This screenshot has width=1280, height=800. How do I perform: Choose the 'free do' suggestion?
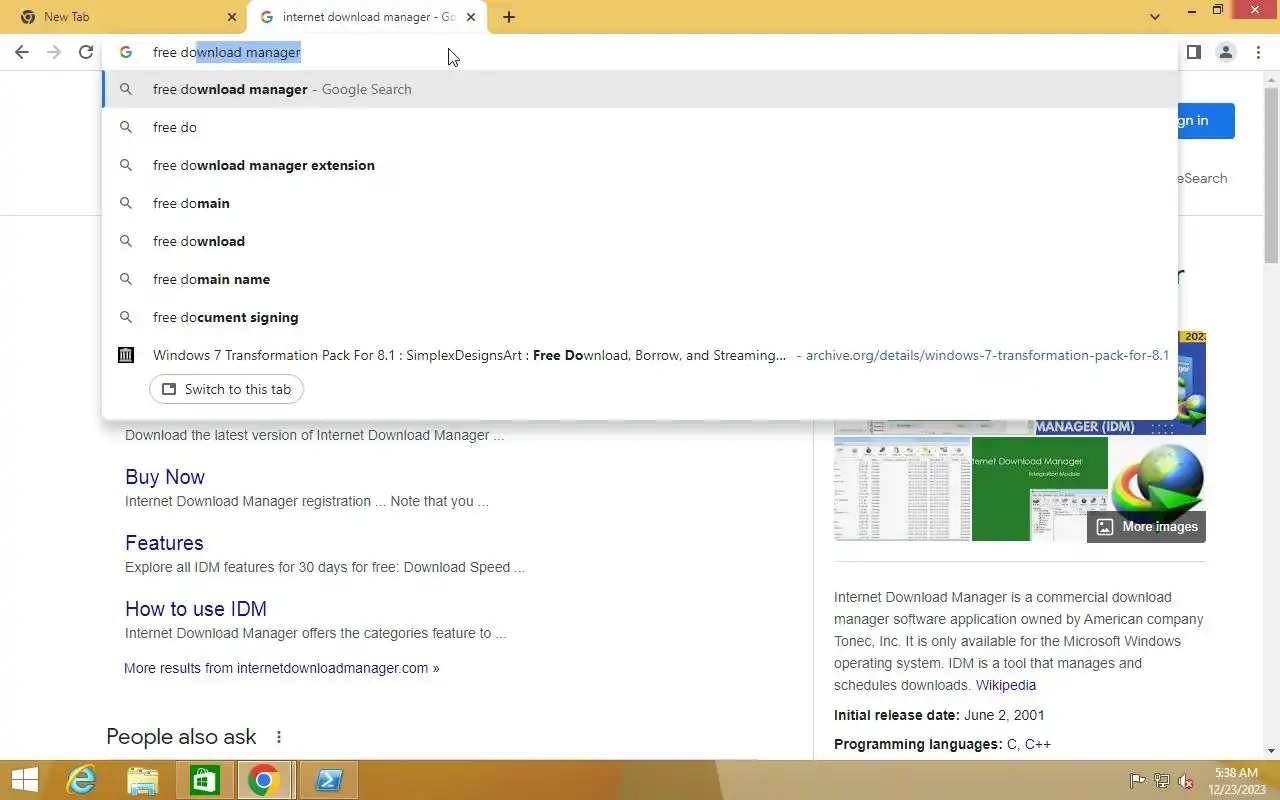point(640,127)
